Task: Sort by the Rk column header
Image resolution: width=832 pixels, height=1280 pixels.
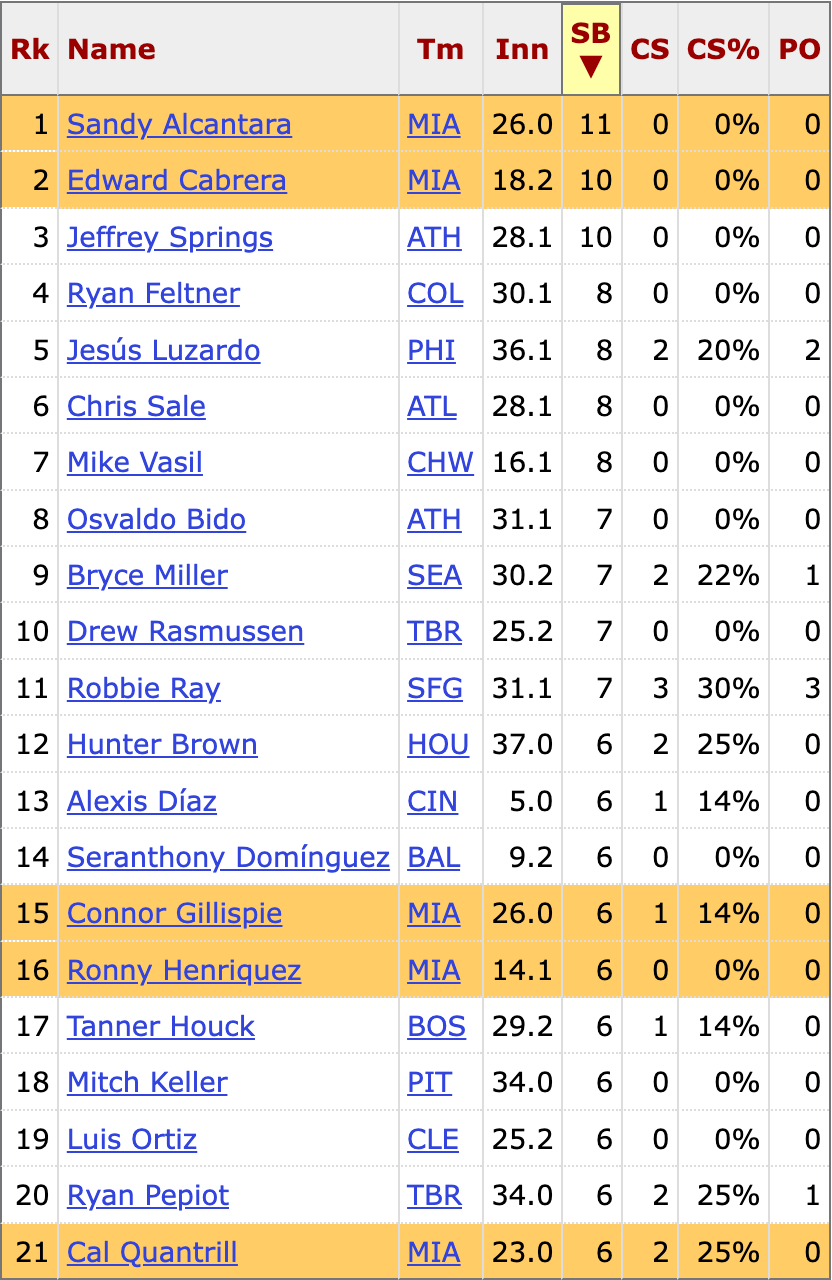Action: coord(30,49)
